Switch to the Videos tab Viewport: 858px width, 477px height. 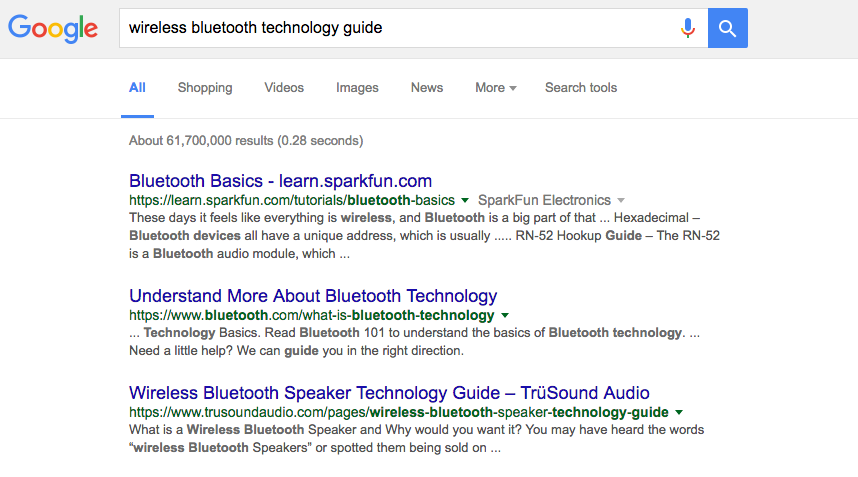[x=284, y=88]
